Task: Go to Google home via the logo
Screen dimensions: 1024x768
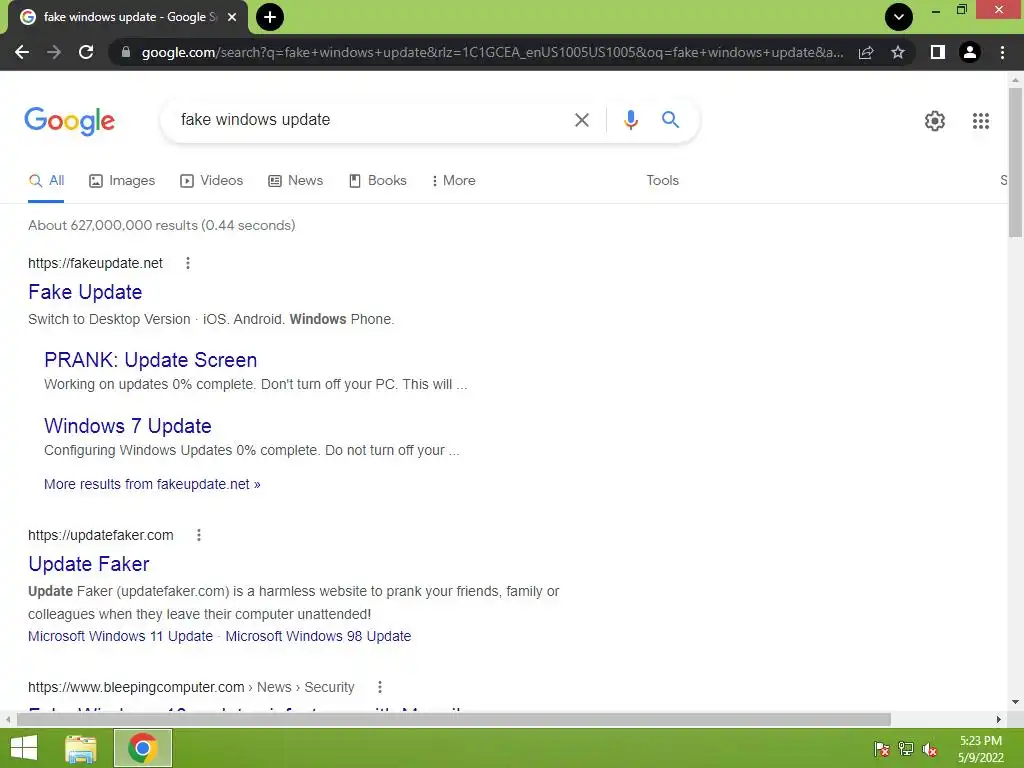Action: tap(69, 121)
